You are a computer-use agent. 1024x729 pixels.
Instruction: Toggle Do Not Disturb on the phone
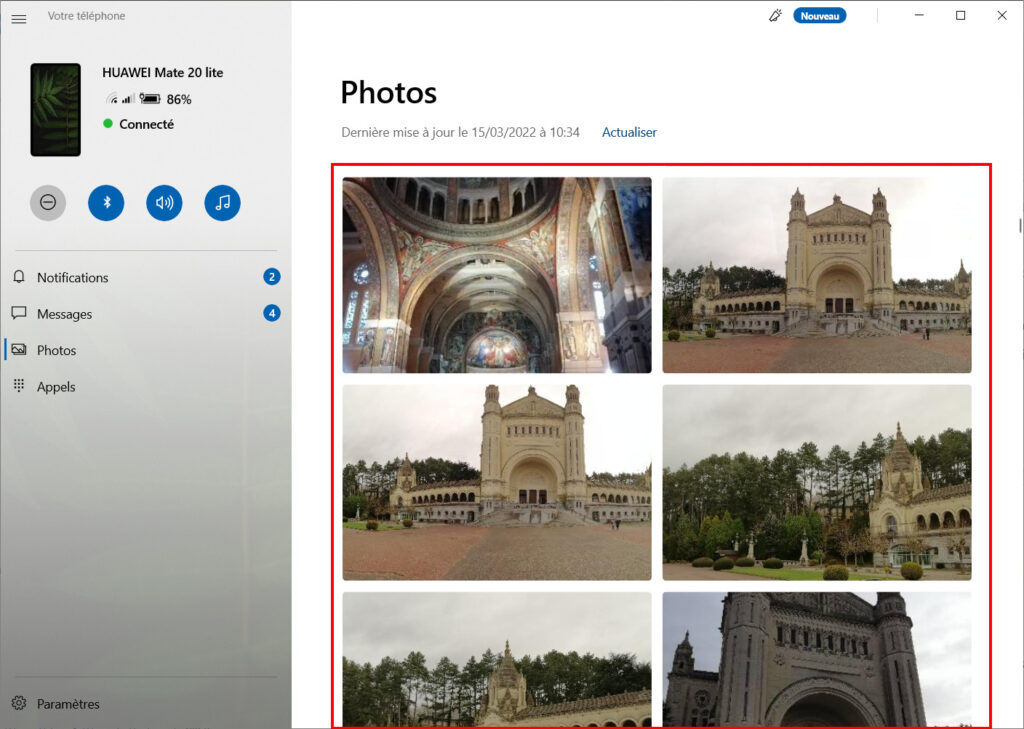pos(48,202)
